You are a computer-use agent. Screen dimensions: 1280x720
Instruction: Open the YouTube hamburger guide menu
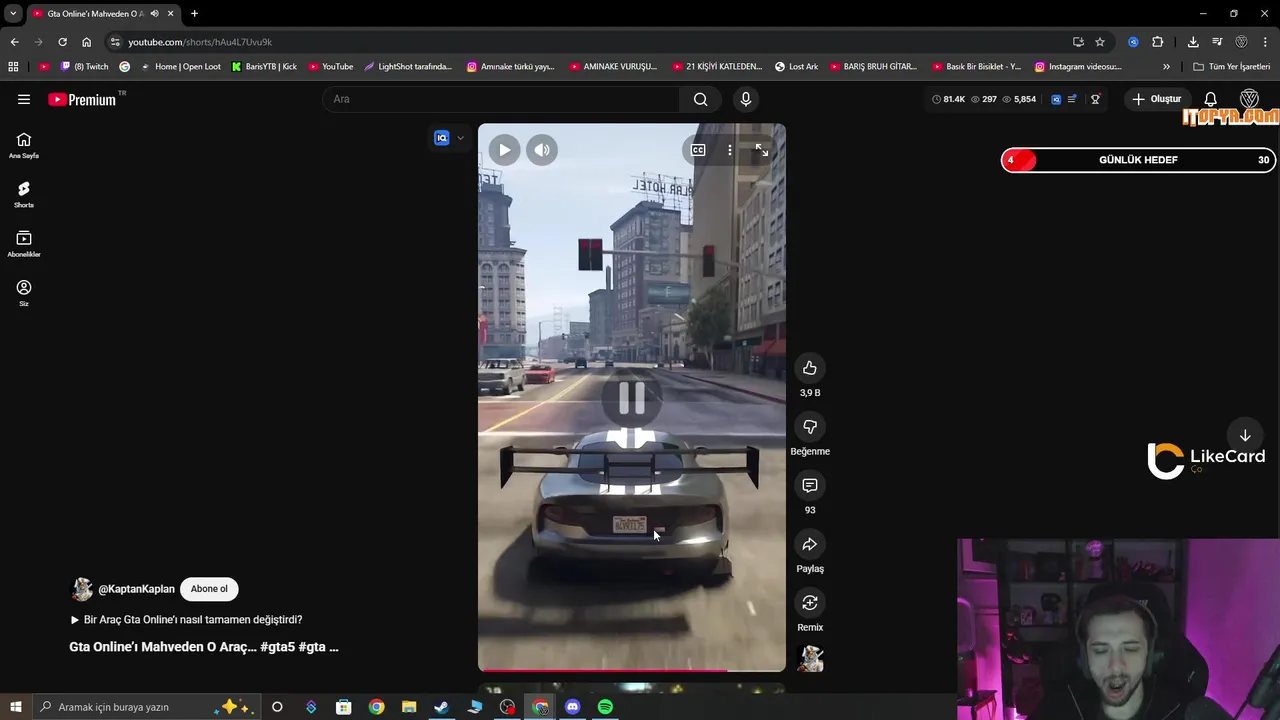[x=24, y=99]
